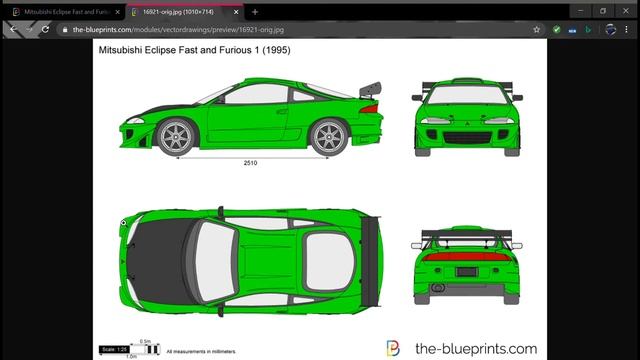
Task: Open the green 'b' extension icon
Action: [588, 29]
